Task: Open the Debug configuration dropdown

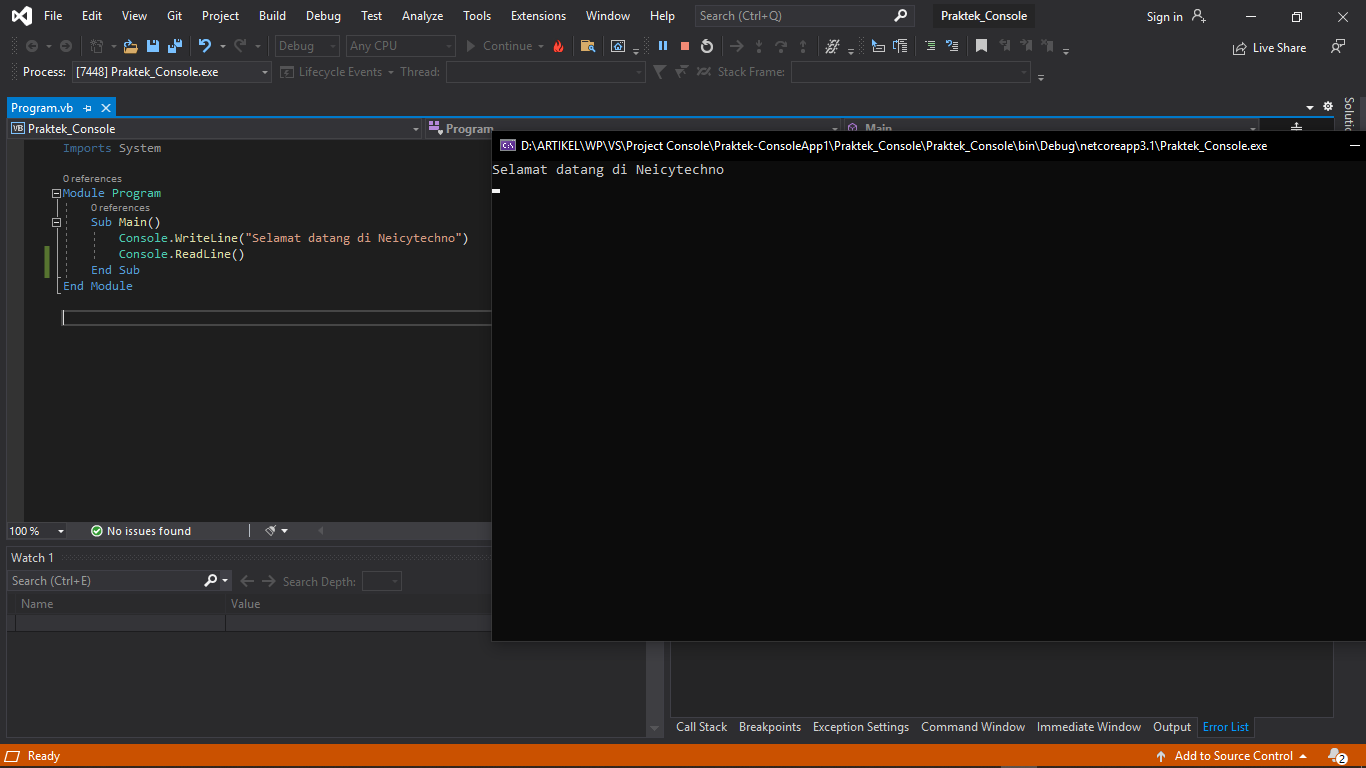Action: (x=308, y=46)
